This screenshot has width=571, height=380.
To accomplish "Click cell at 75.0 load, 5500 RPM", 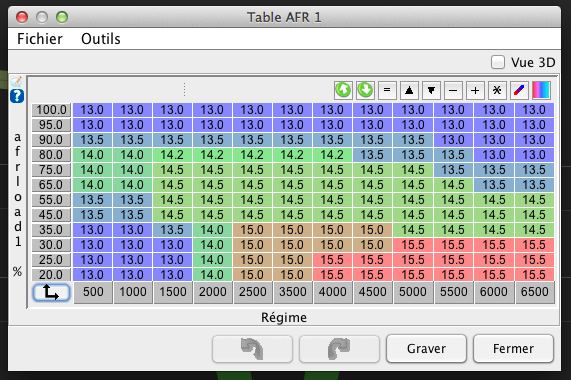I will [x=453, y=170].
